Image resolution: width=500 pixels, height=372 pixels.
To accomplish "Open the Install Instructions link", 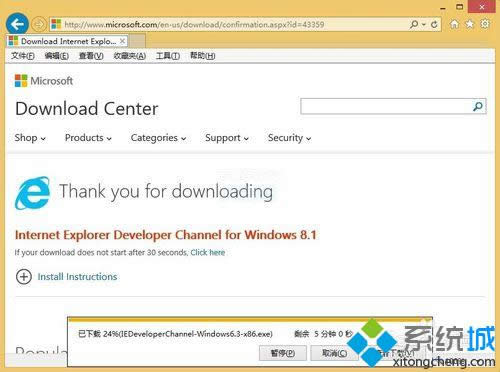I will 77,277.
